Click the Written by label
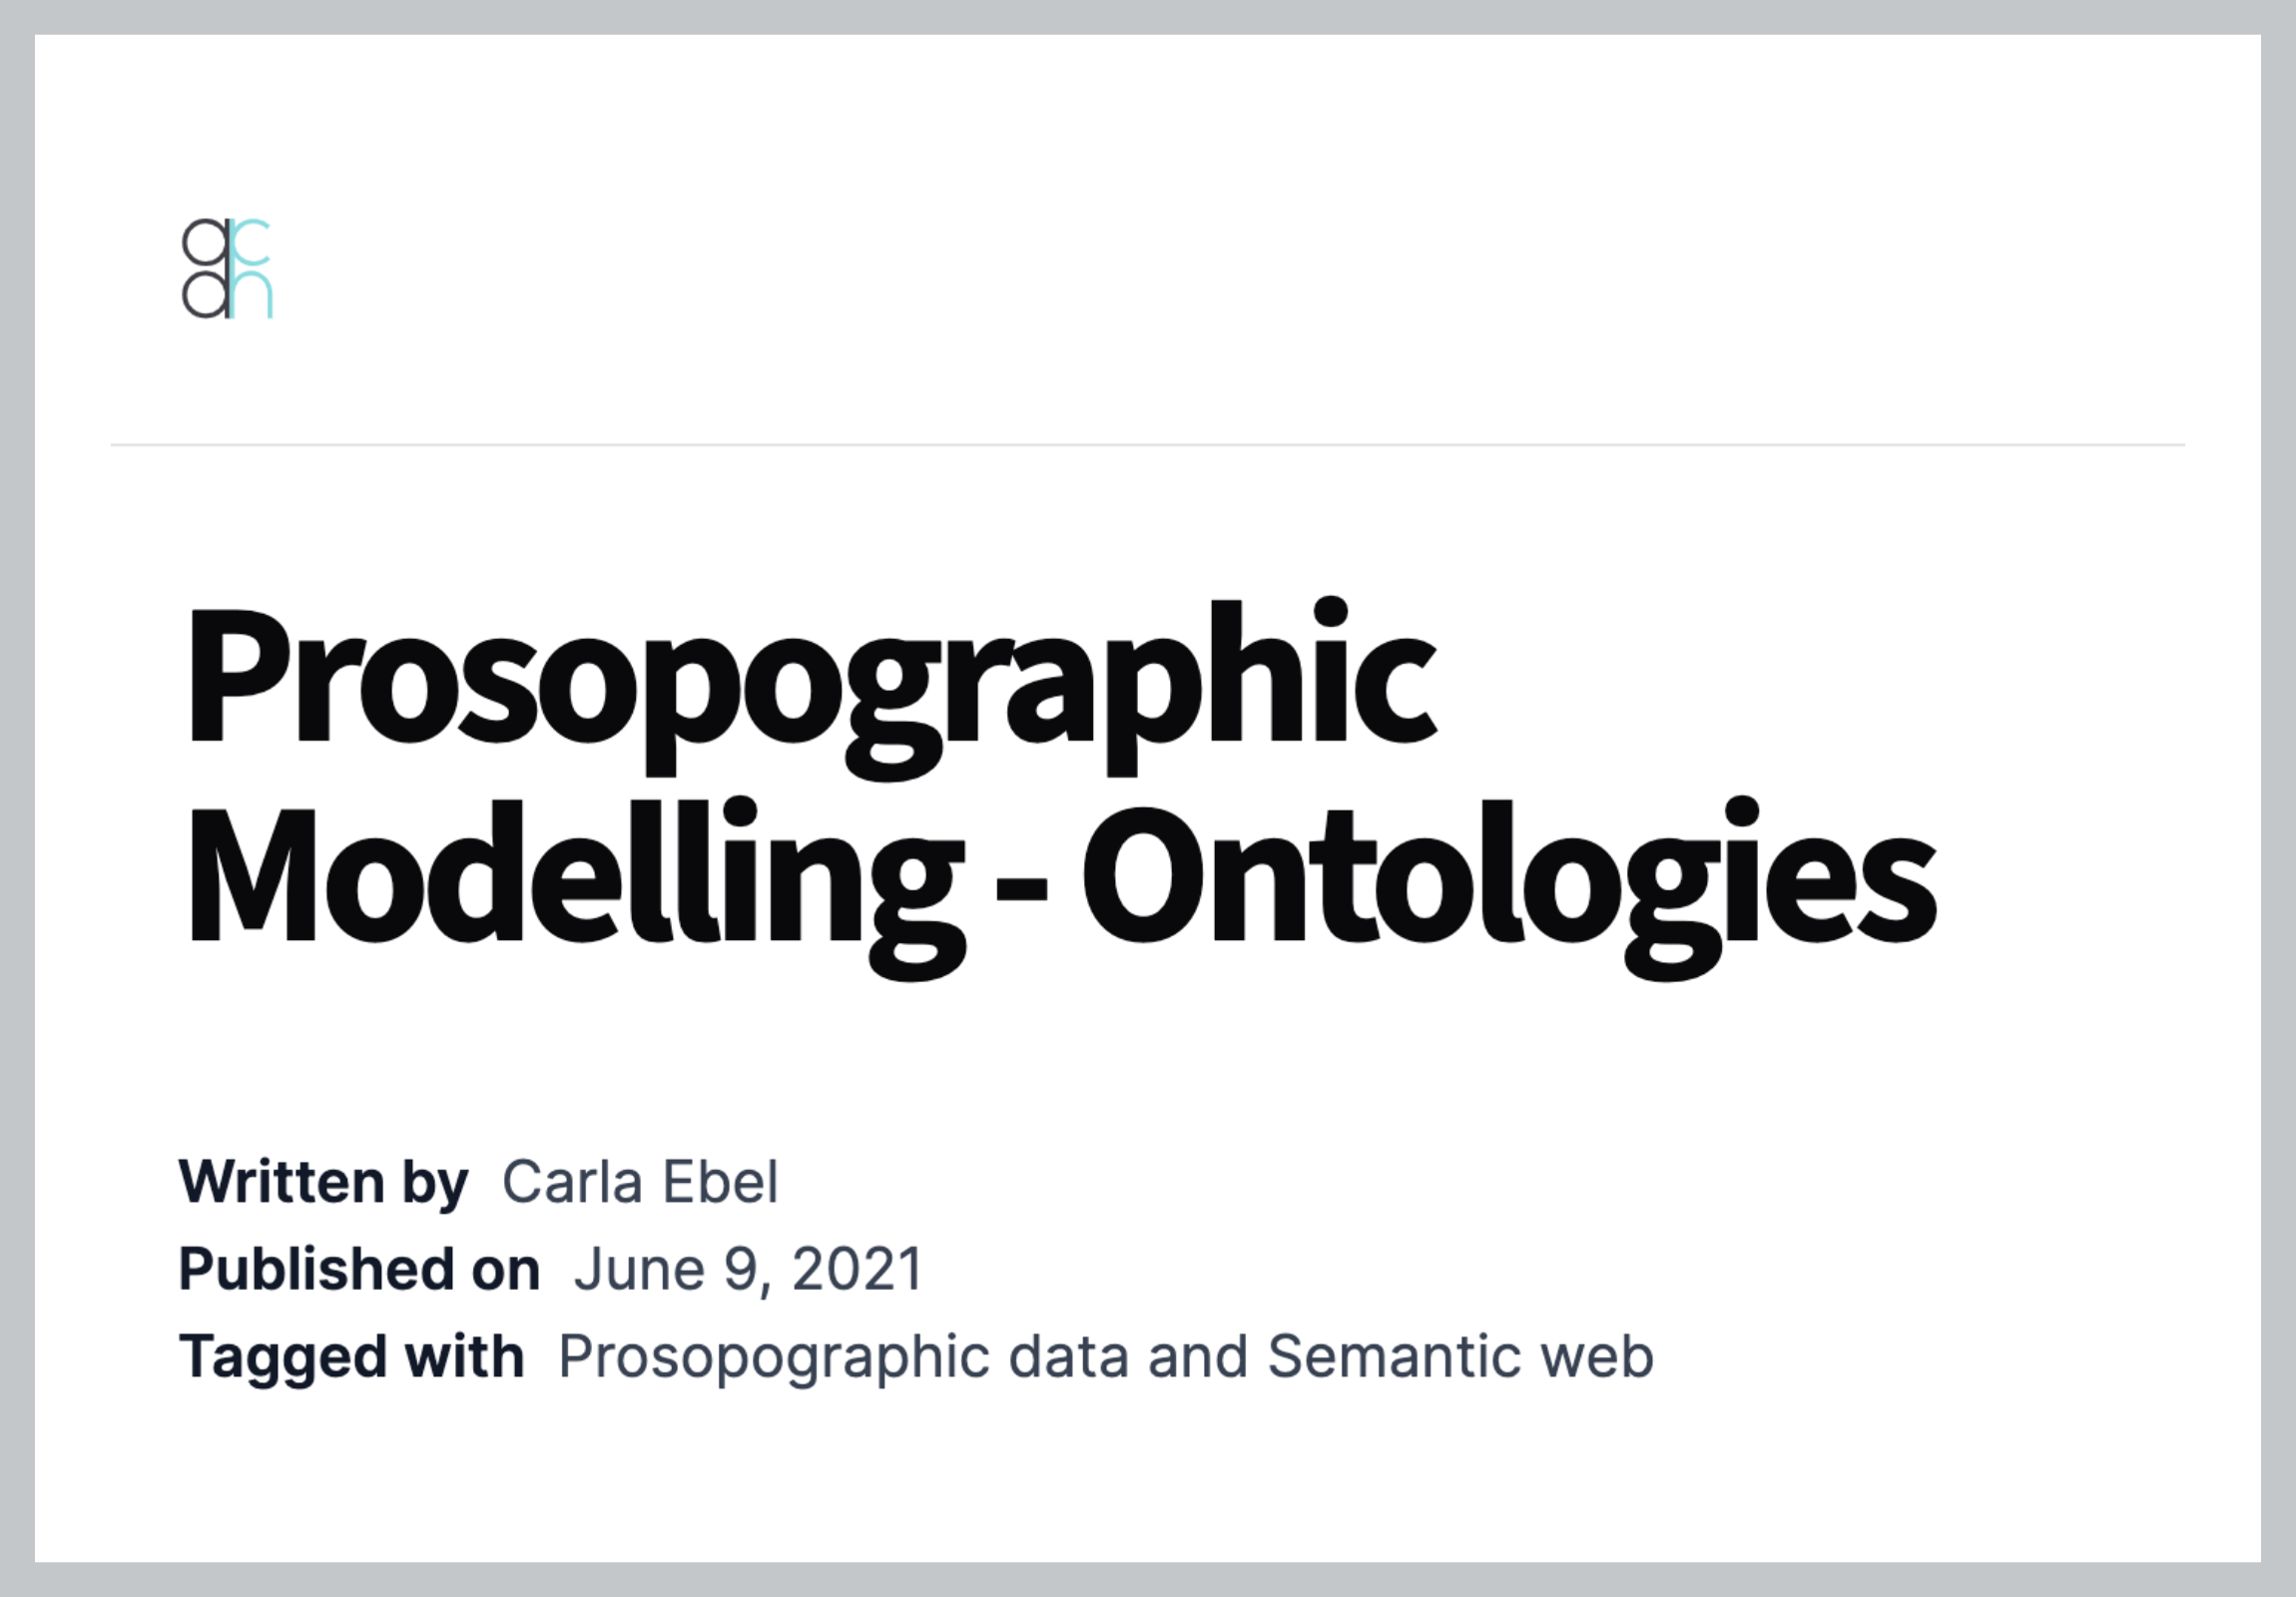This screenshot has height=1597, width=2296. (324, 1184)
